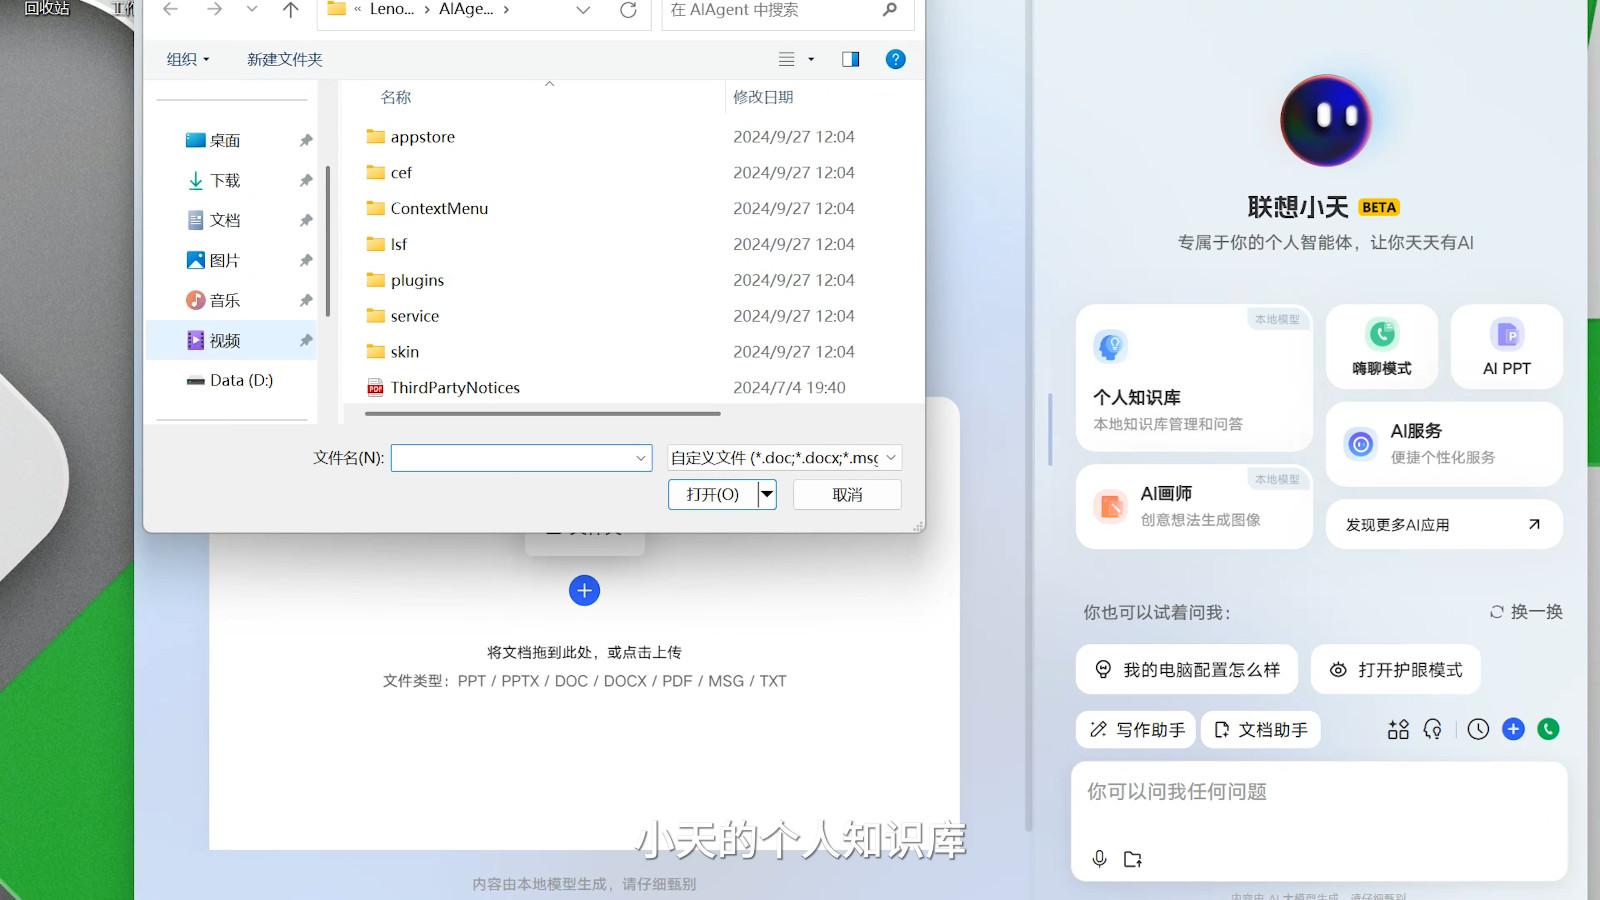The height and width of the screenshot is (900, 1600).
Task: Click the horizontal scrollbar in file list
Action: (542, 413)
